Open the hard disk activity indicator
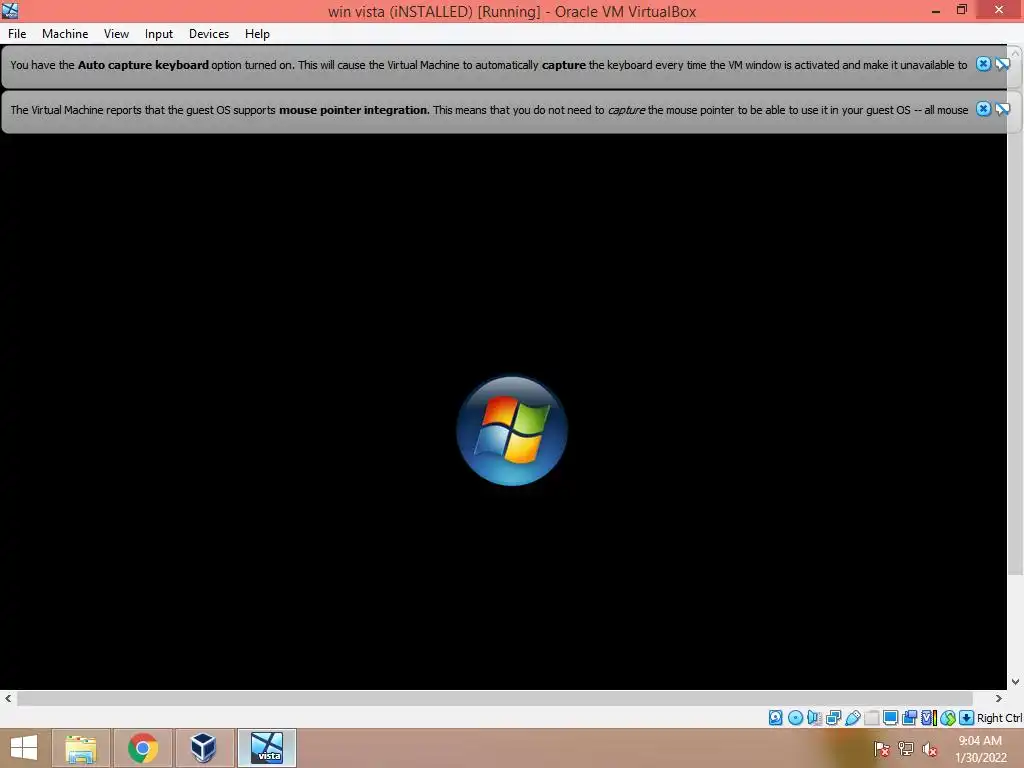 click(x=775, y=718)
